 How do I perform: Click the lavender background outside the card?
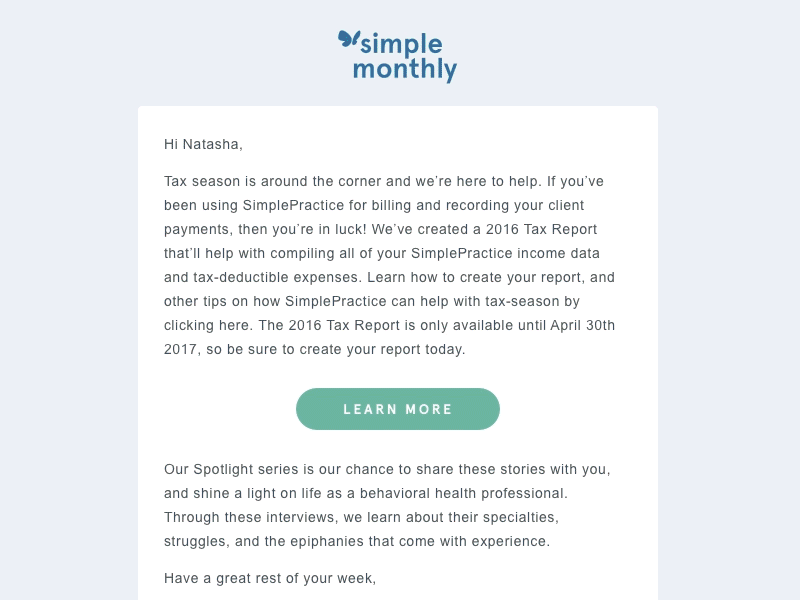tap(60, 300)
